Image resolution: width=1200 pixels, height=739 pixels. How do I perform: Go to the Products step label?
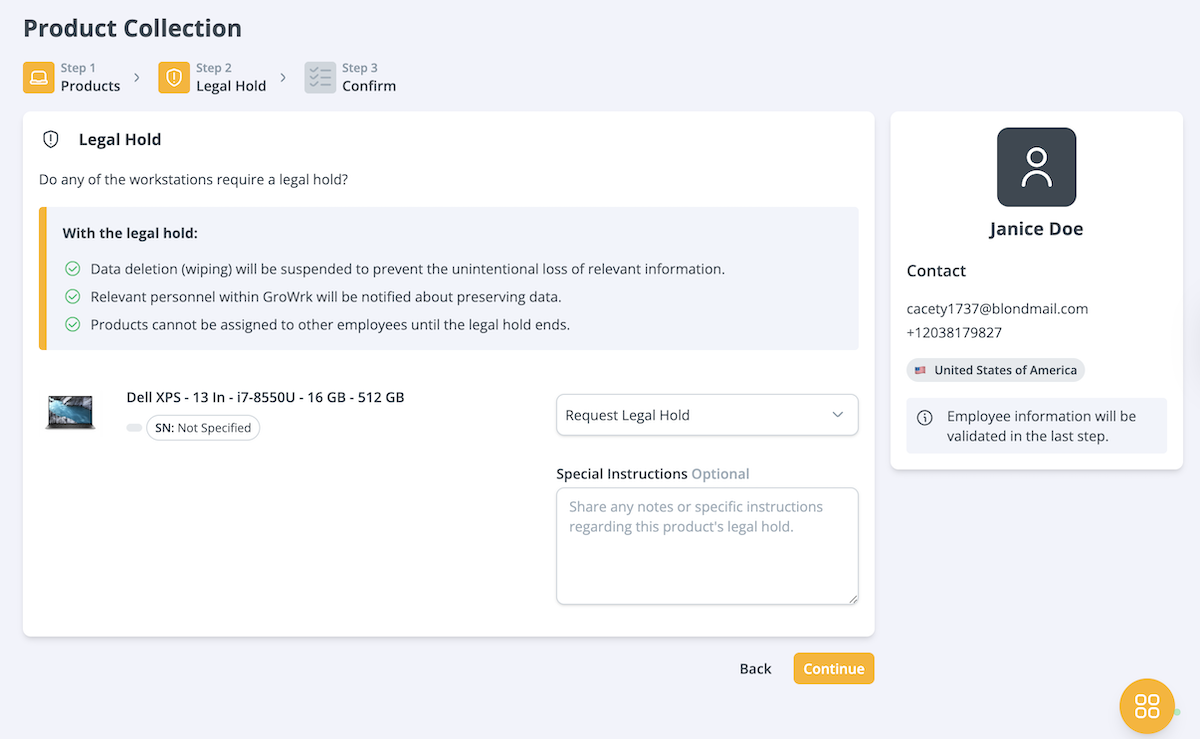pos(90,86)
